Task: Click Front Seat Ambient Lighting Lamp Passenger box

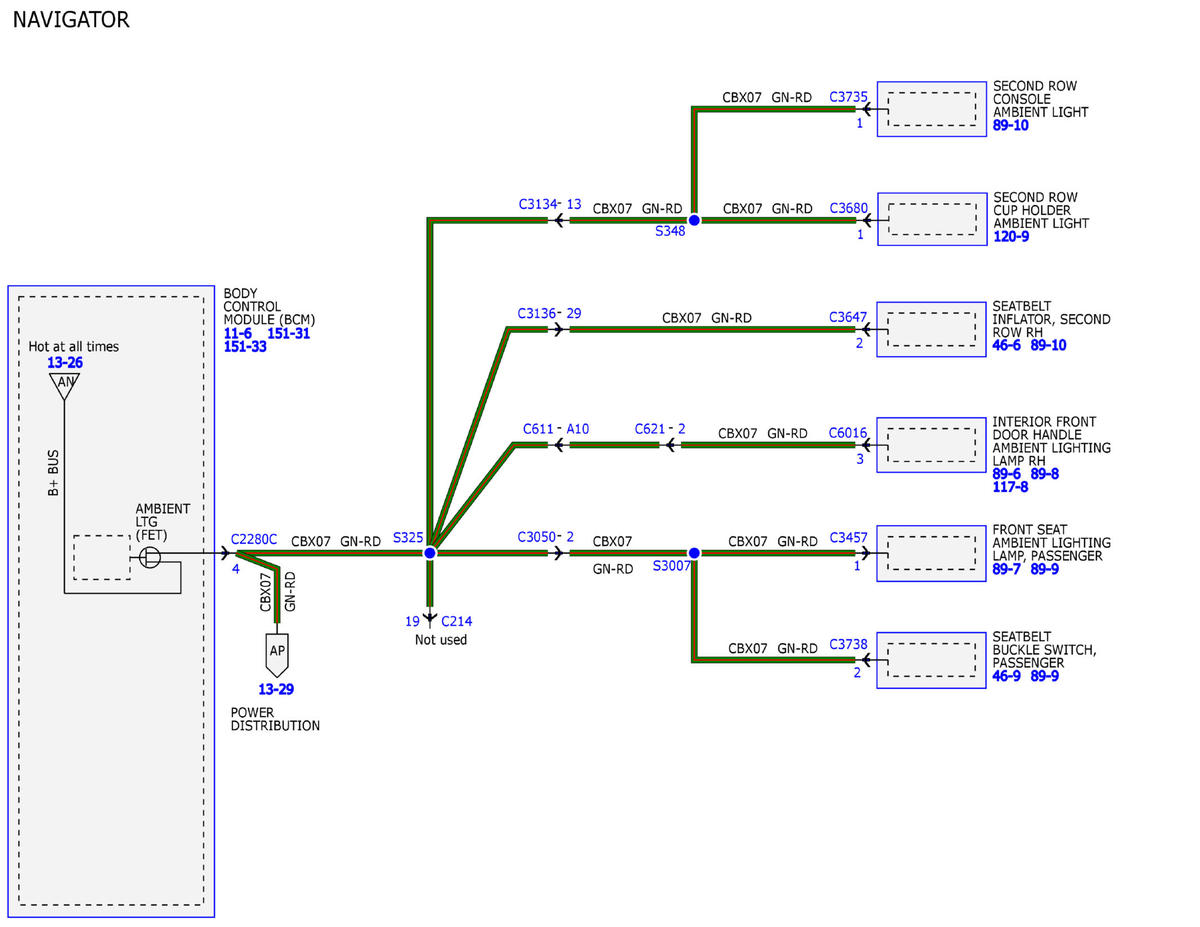Action: (x=932, y=553)
